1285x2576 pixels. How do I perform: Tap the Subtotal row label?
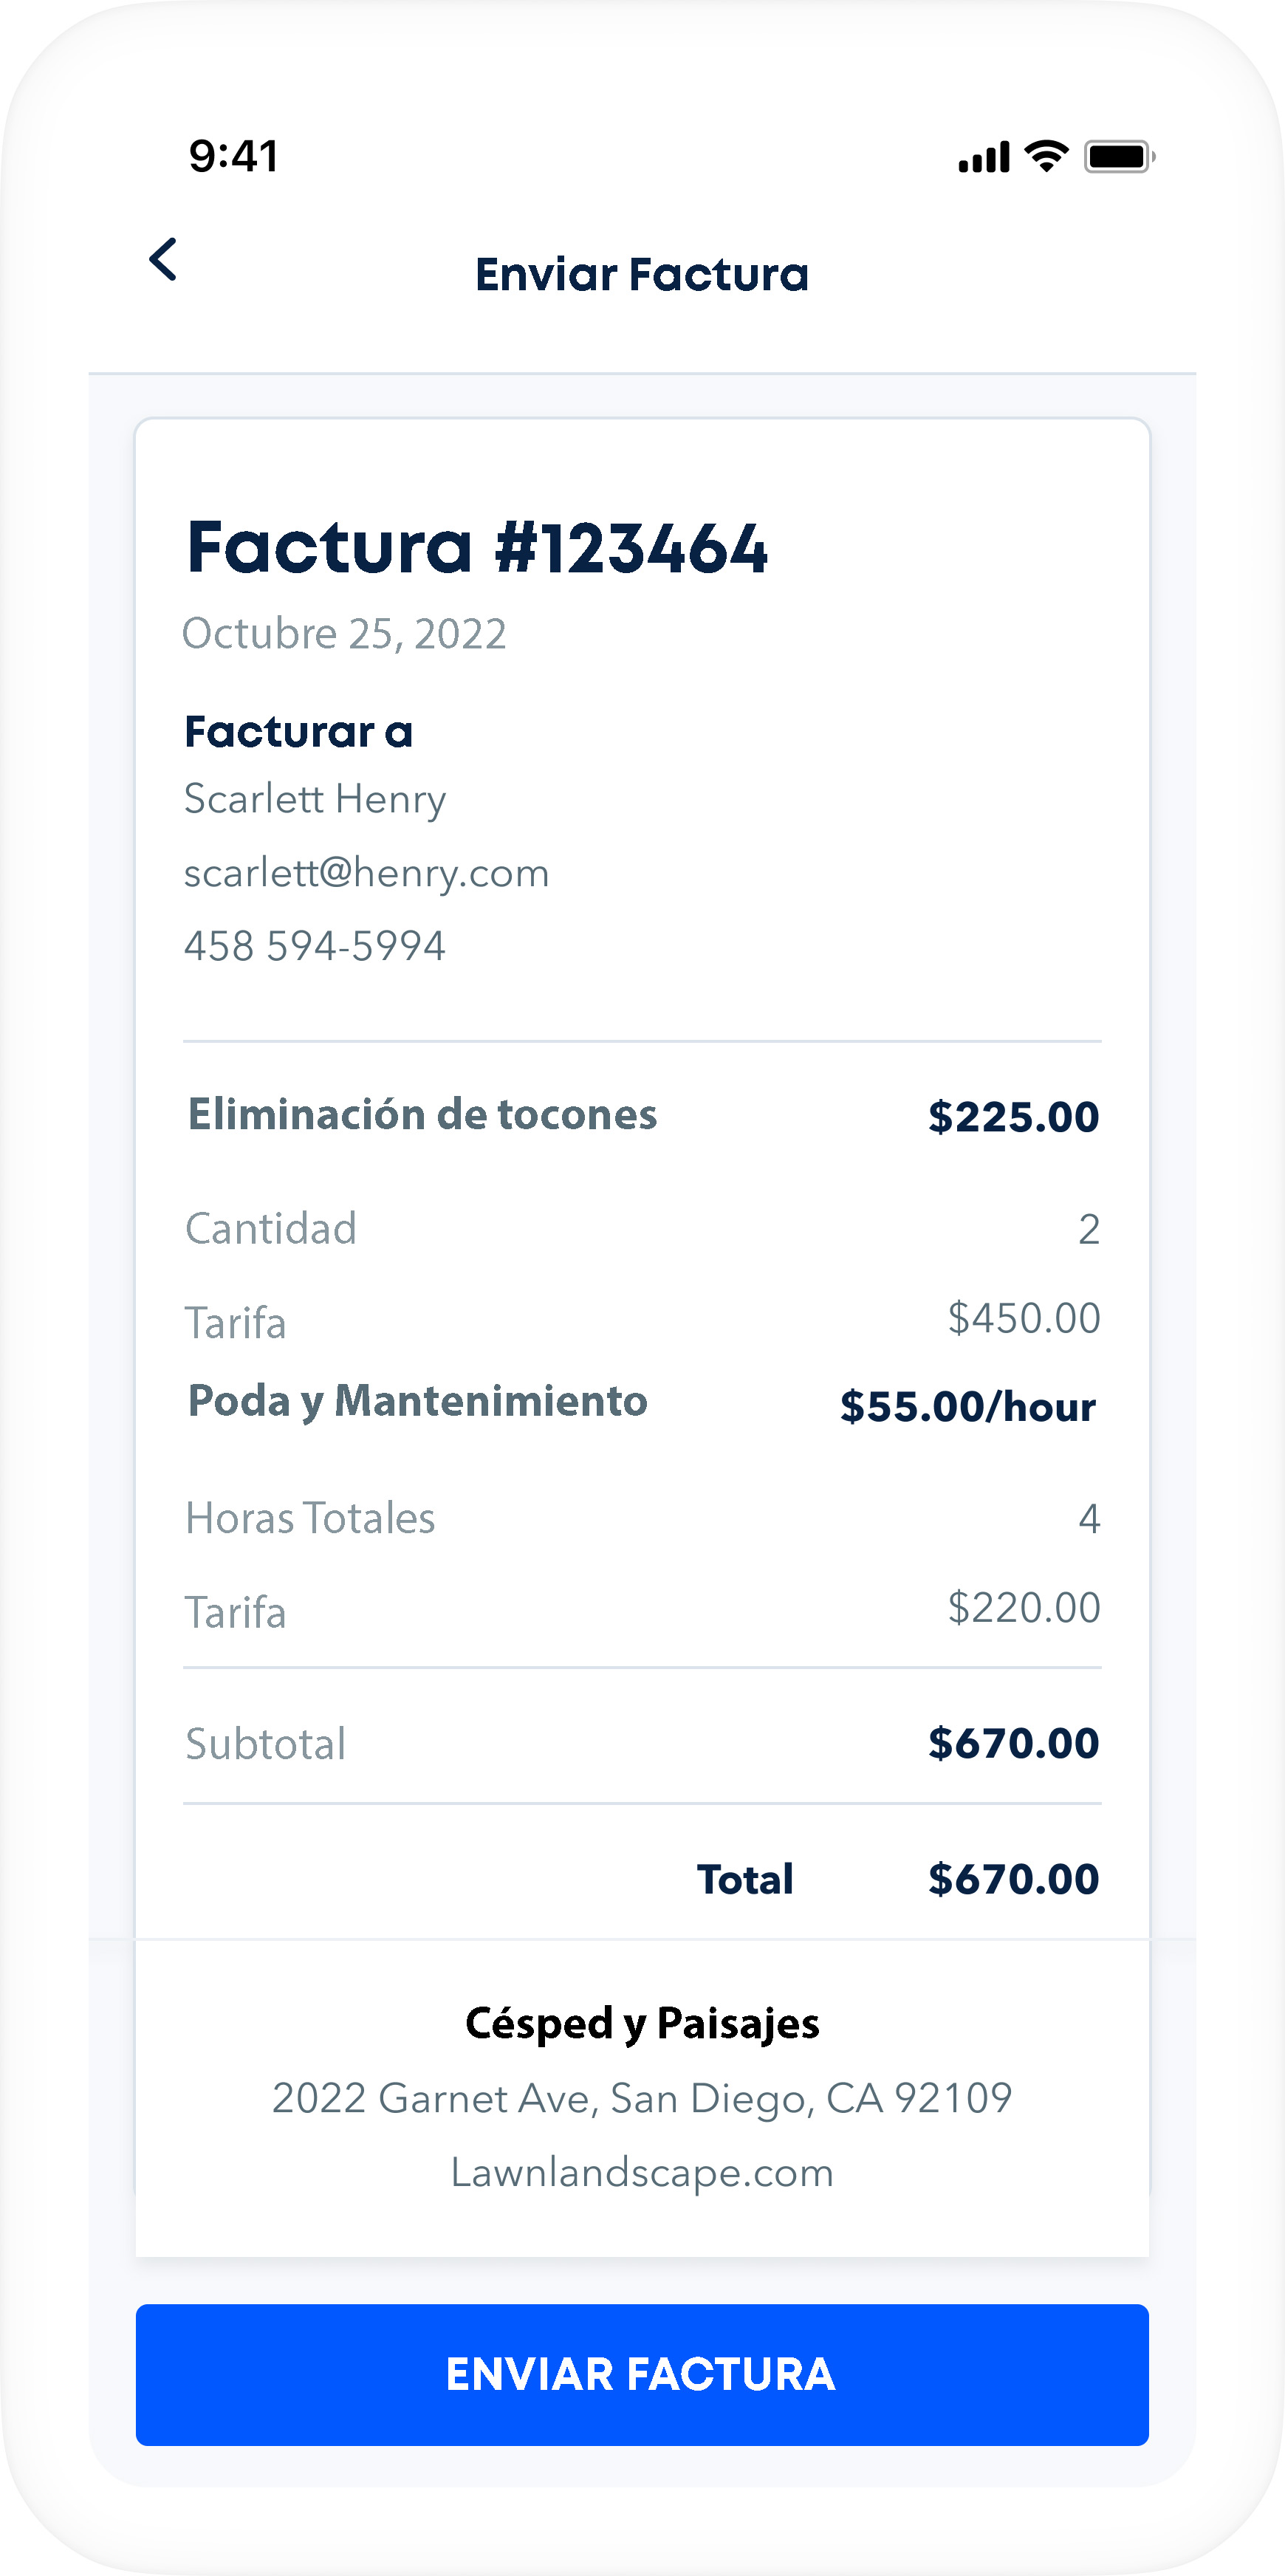[266, 1744]
